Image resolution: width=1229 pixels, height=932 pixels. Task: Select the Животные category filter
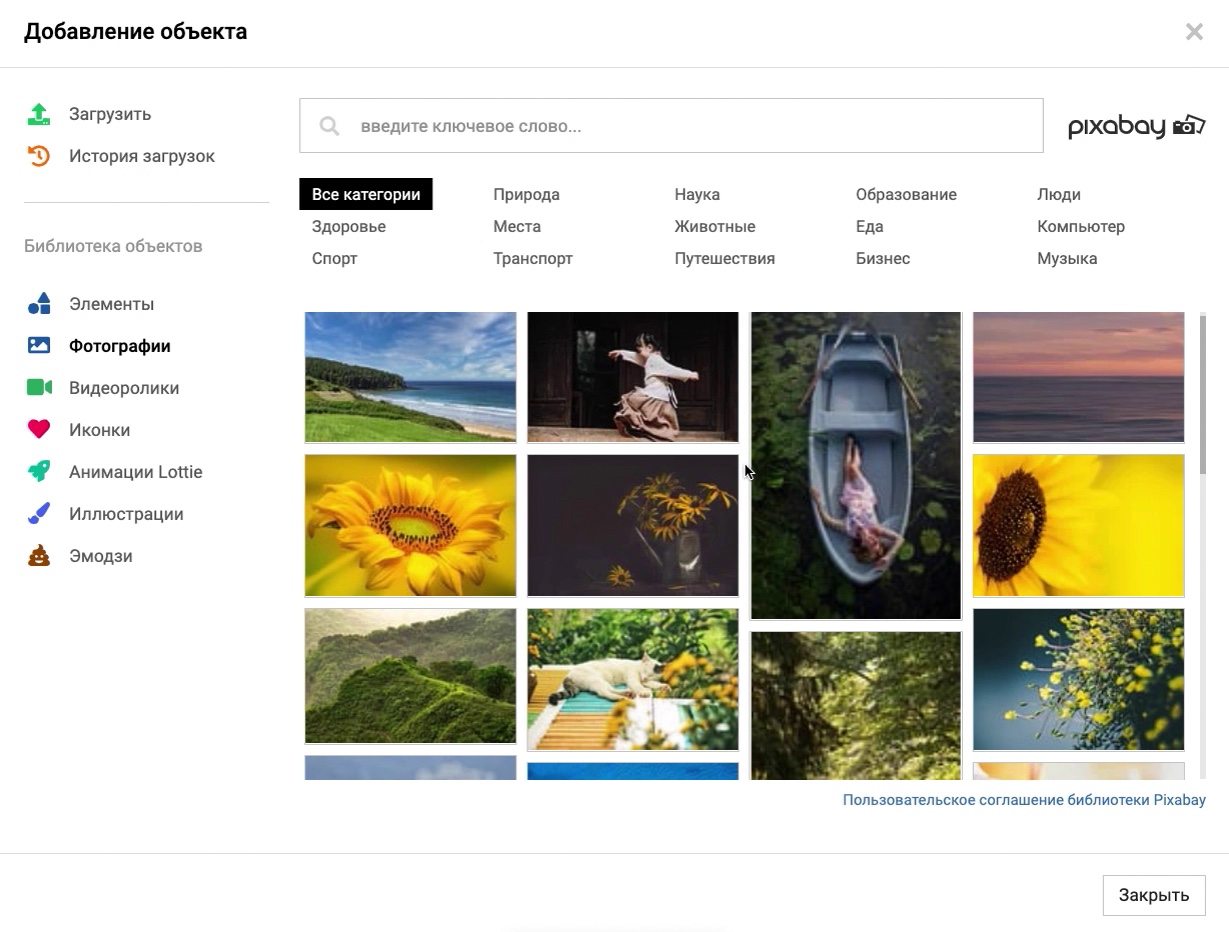(x=714, y=227)
